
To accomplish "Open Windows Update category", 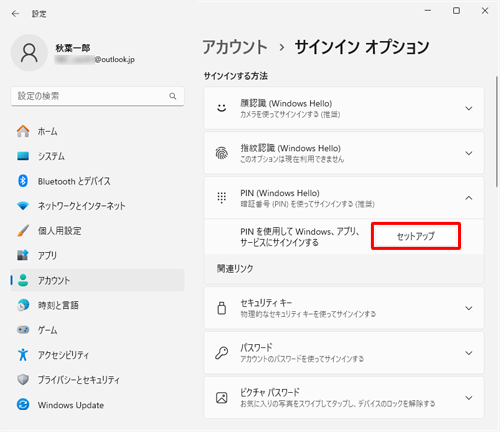I will coord(97,405).
